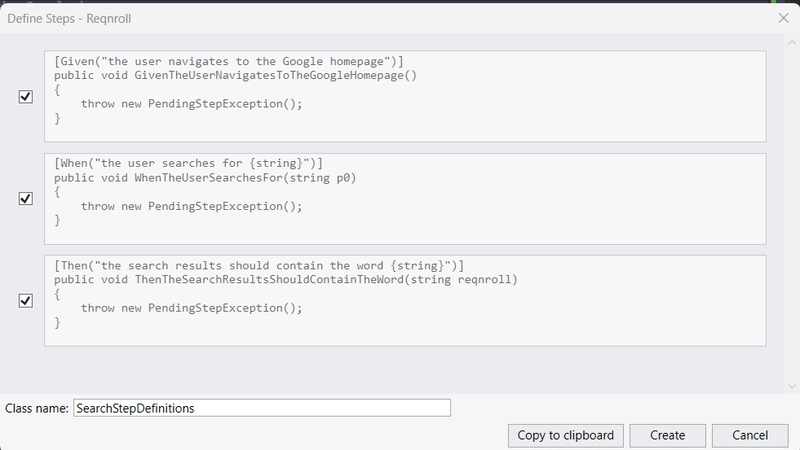This screenshot has height=450, width=800.
Task: Click the Class name label
Action: point(36,408)
